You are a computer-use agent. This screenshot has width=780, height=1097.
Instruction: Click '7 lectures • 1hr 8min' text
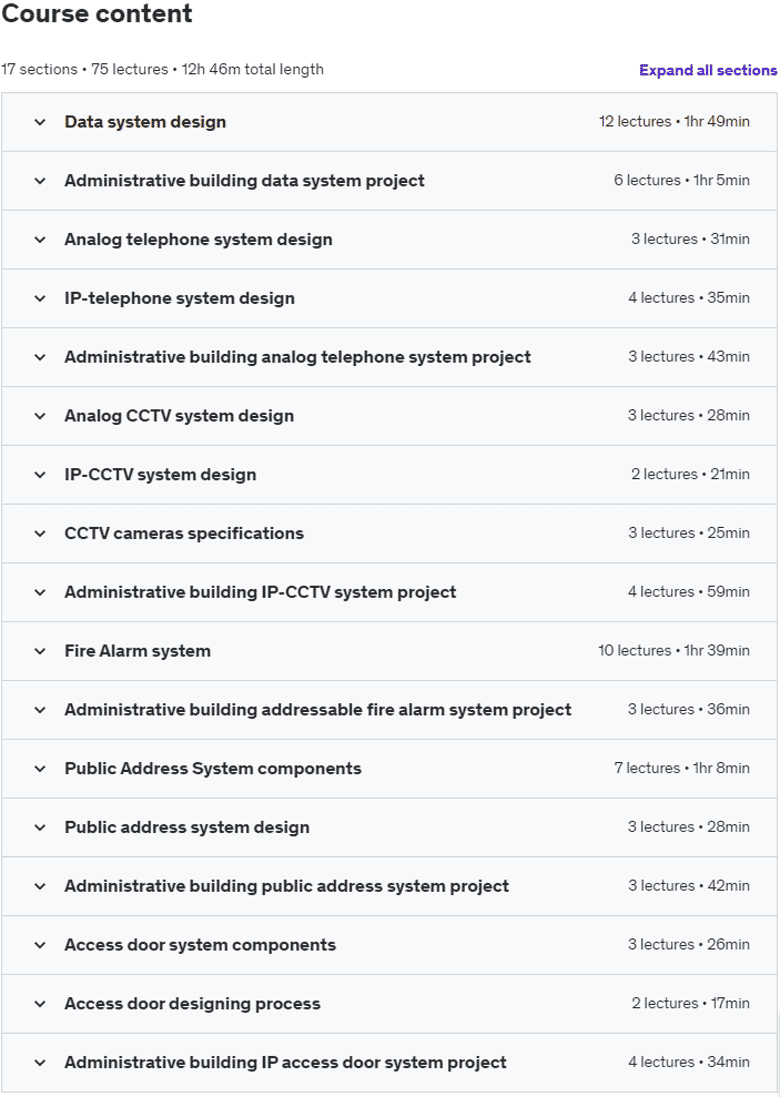(x=682, y=767)
